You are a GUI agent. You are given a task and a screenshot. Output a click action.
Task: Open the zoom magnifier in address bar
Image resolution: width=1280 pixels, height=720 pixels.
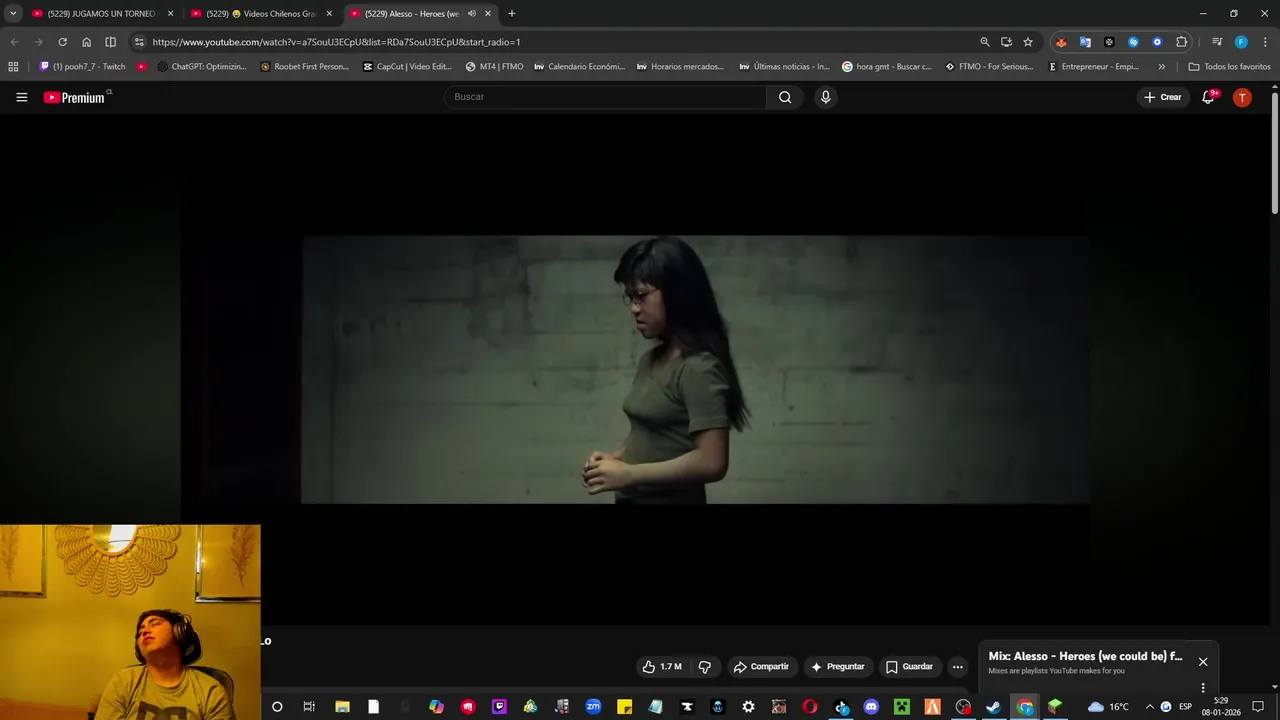(x=985, y=42)
